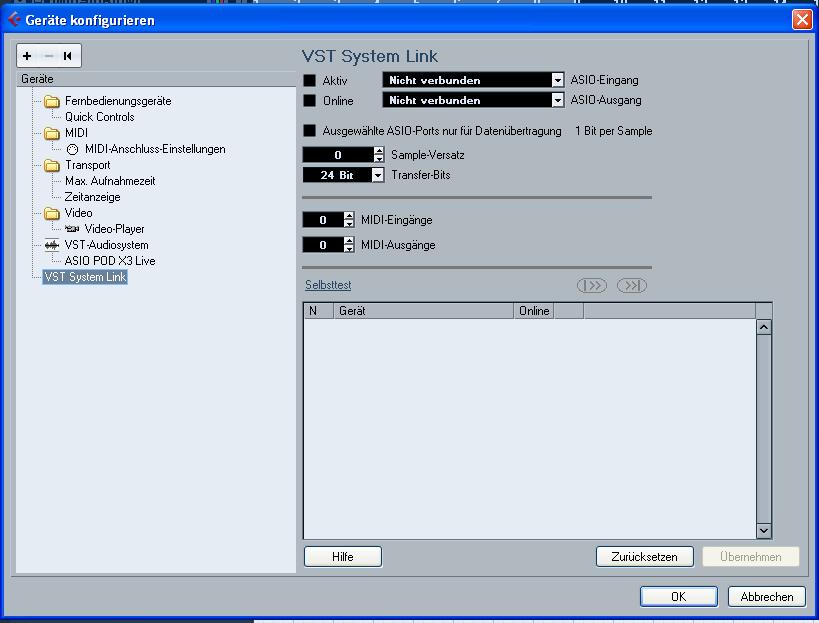Increase MIDI-Eingänge count
The width and height of the screenshot is (819, 623).
(349, 216)
